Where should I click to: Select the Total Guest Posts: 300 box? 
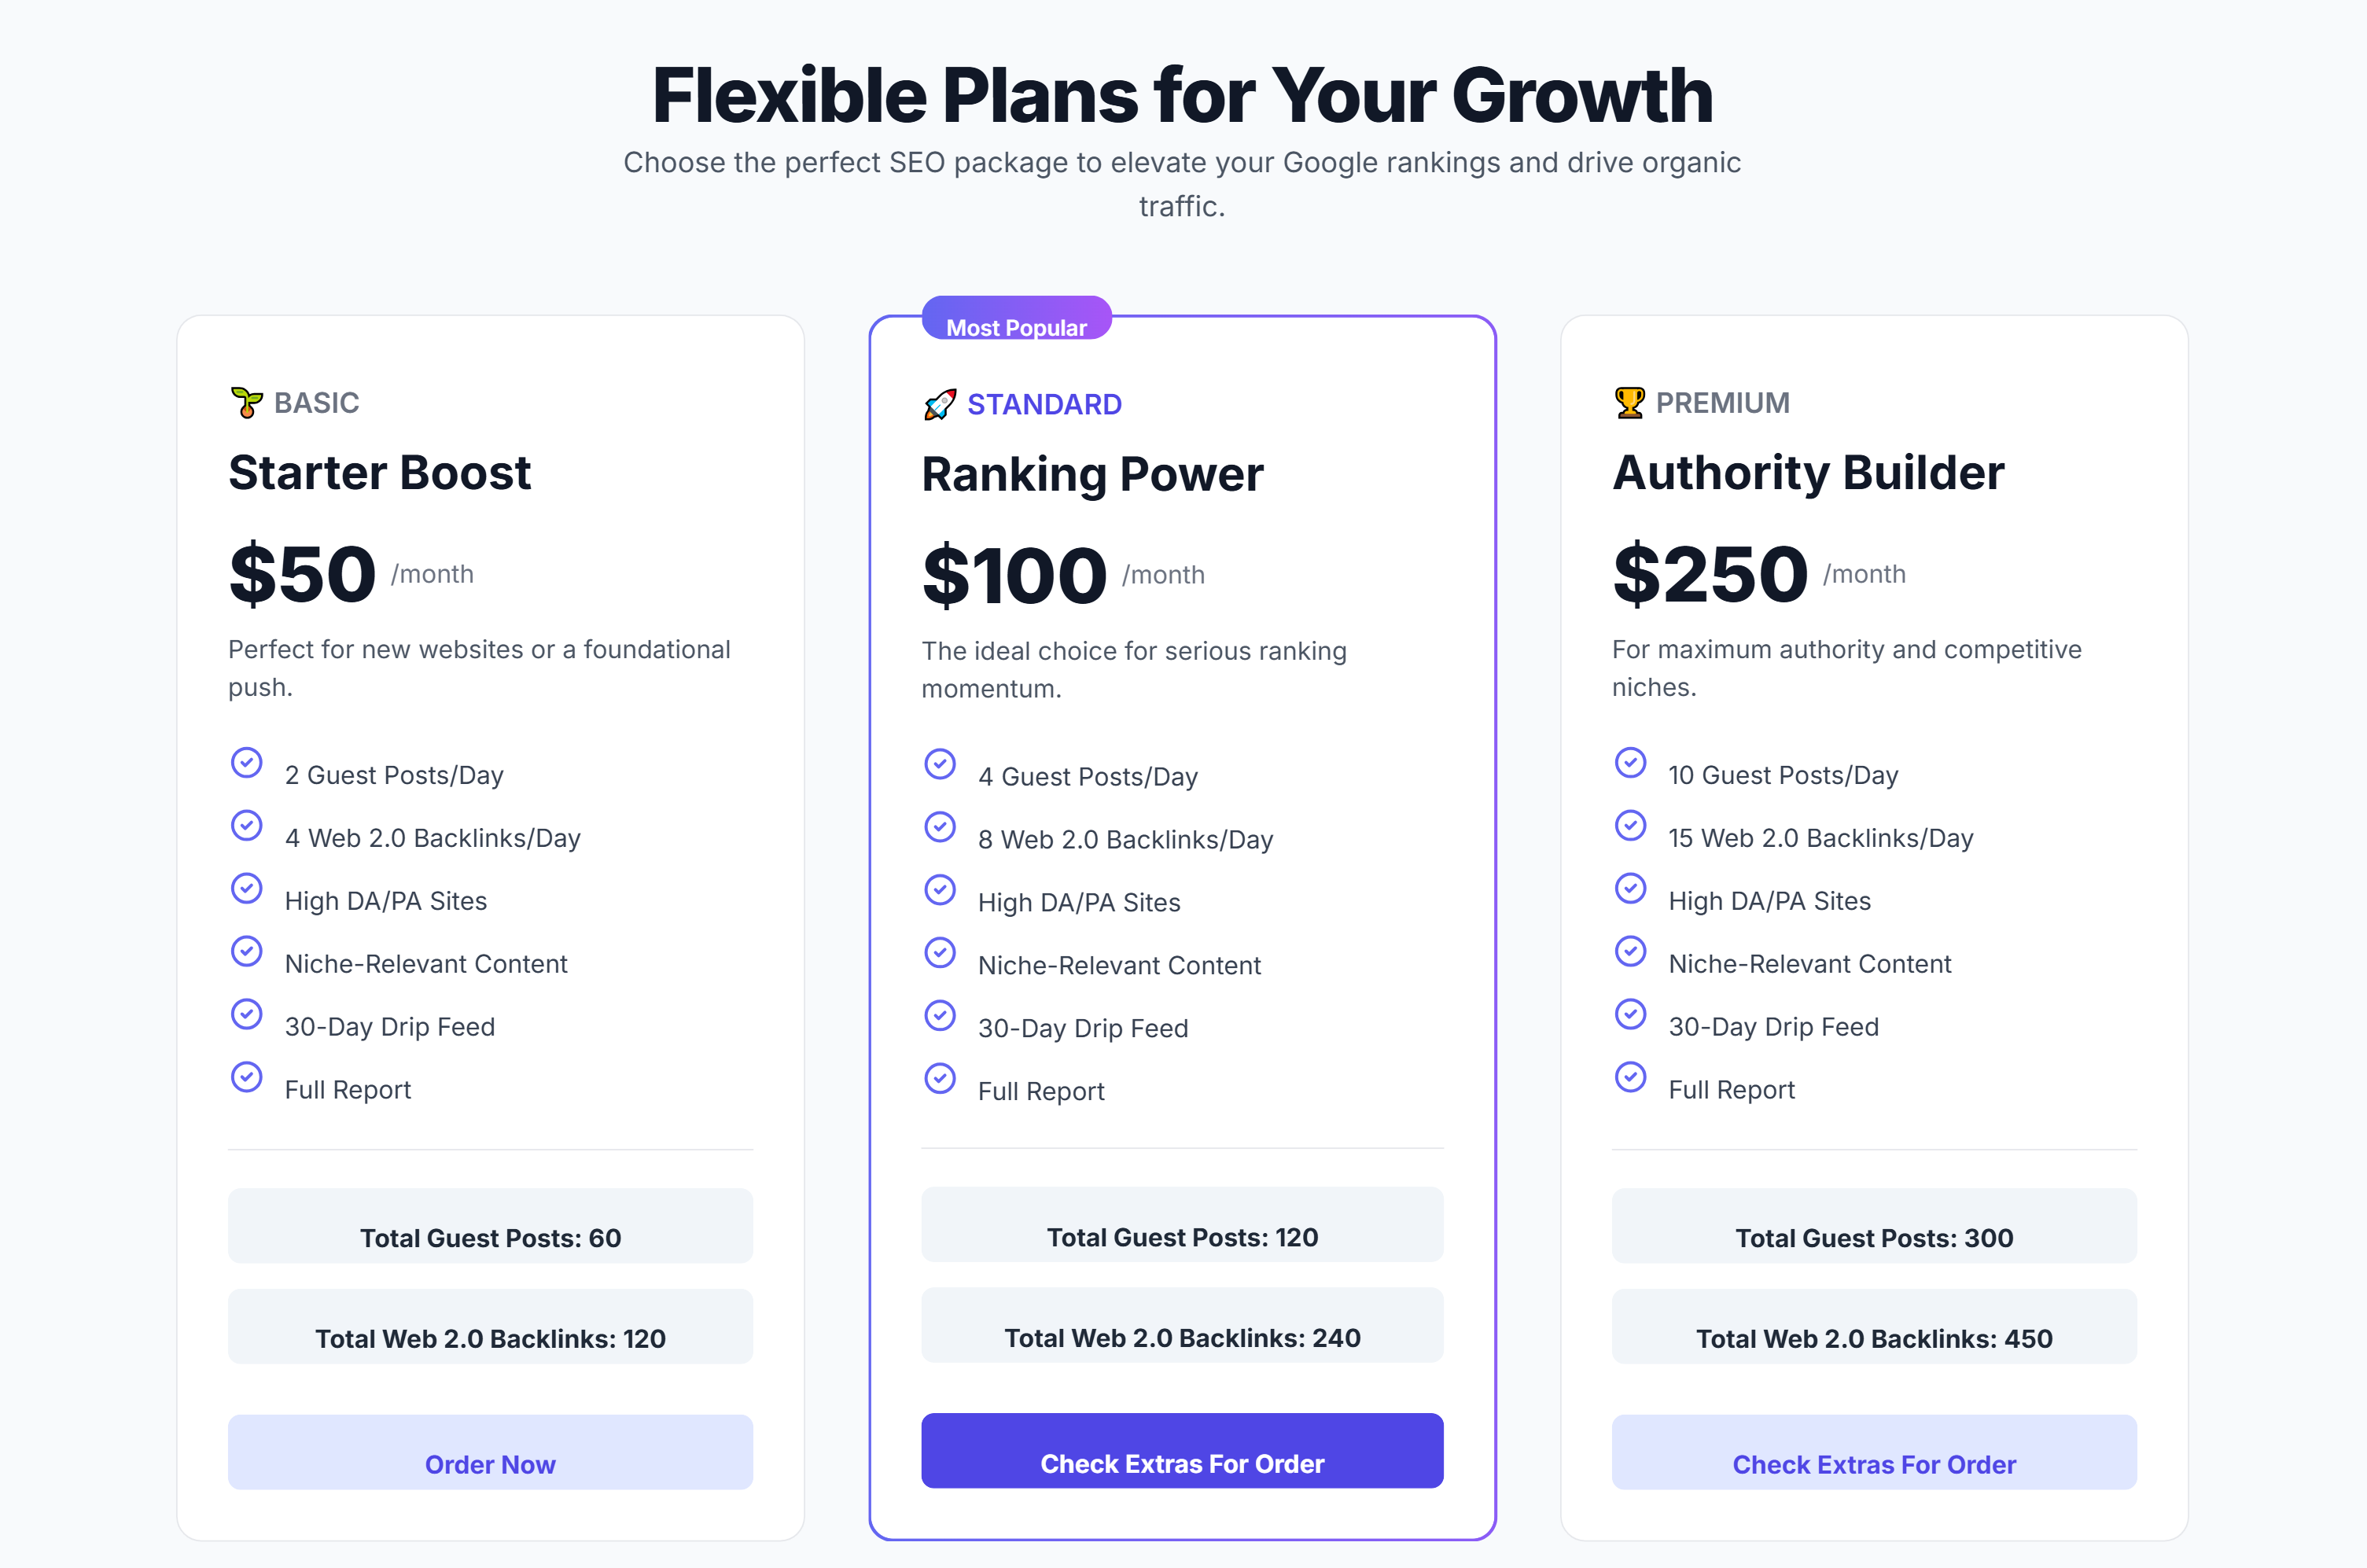[x=1874, y=1226]
